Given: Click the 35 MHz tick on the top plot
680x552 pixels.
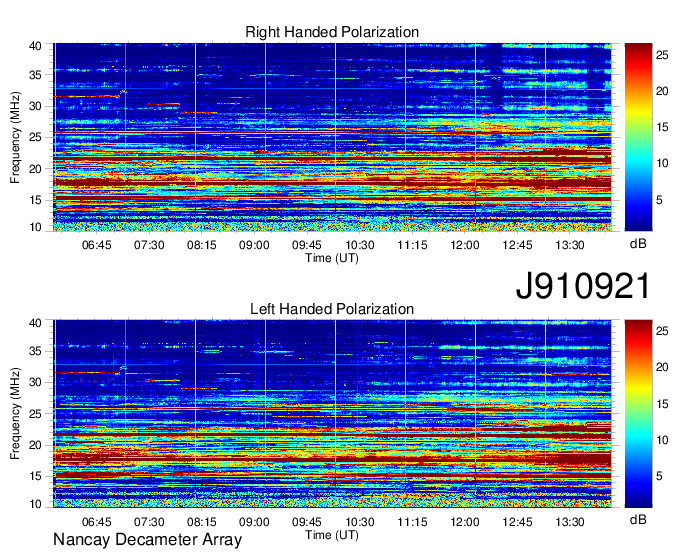Looking at the screenshot, I should point(35,75).
